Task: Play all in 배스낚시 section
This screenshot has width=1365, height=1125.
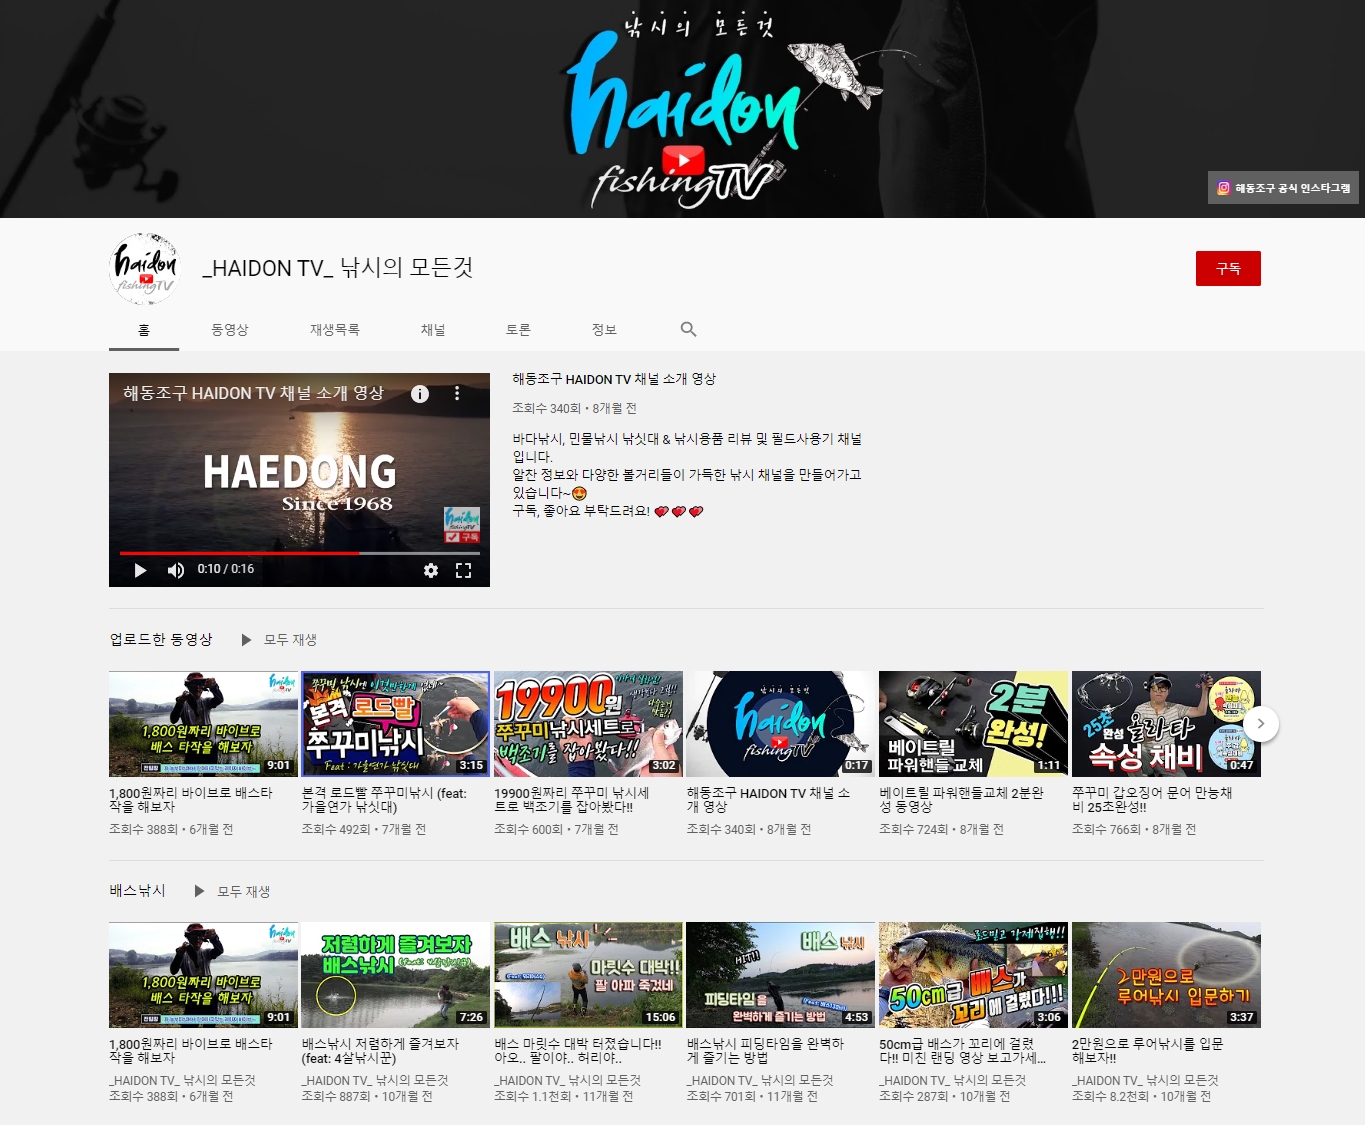Action: click(233, 891)
